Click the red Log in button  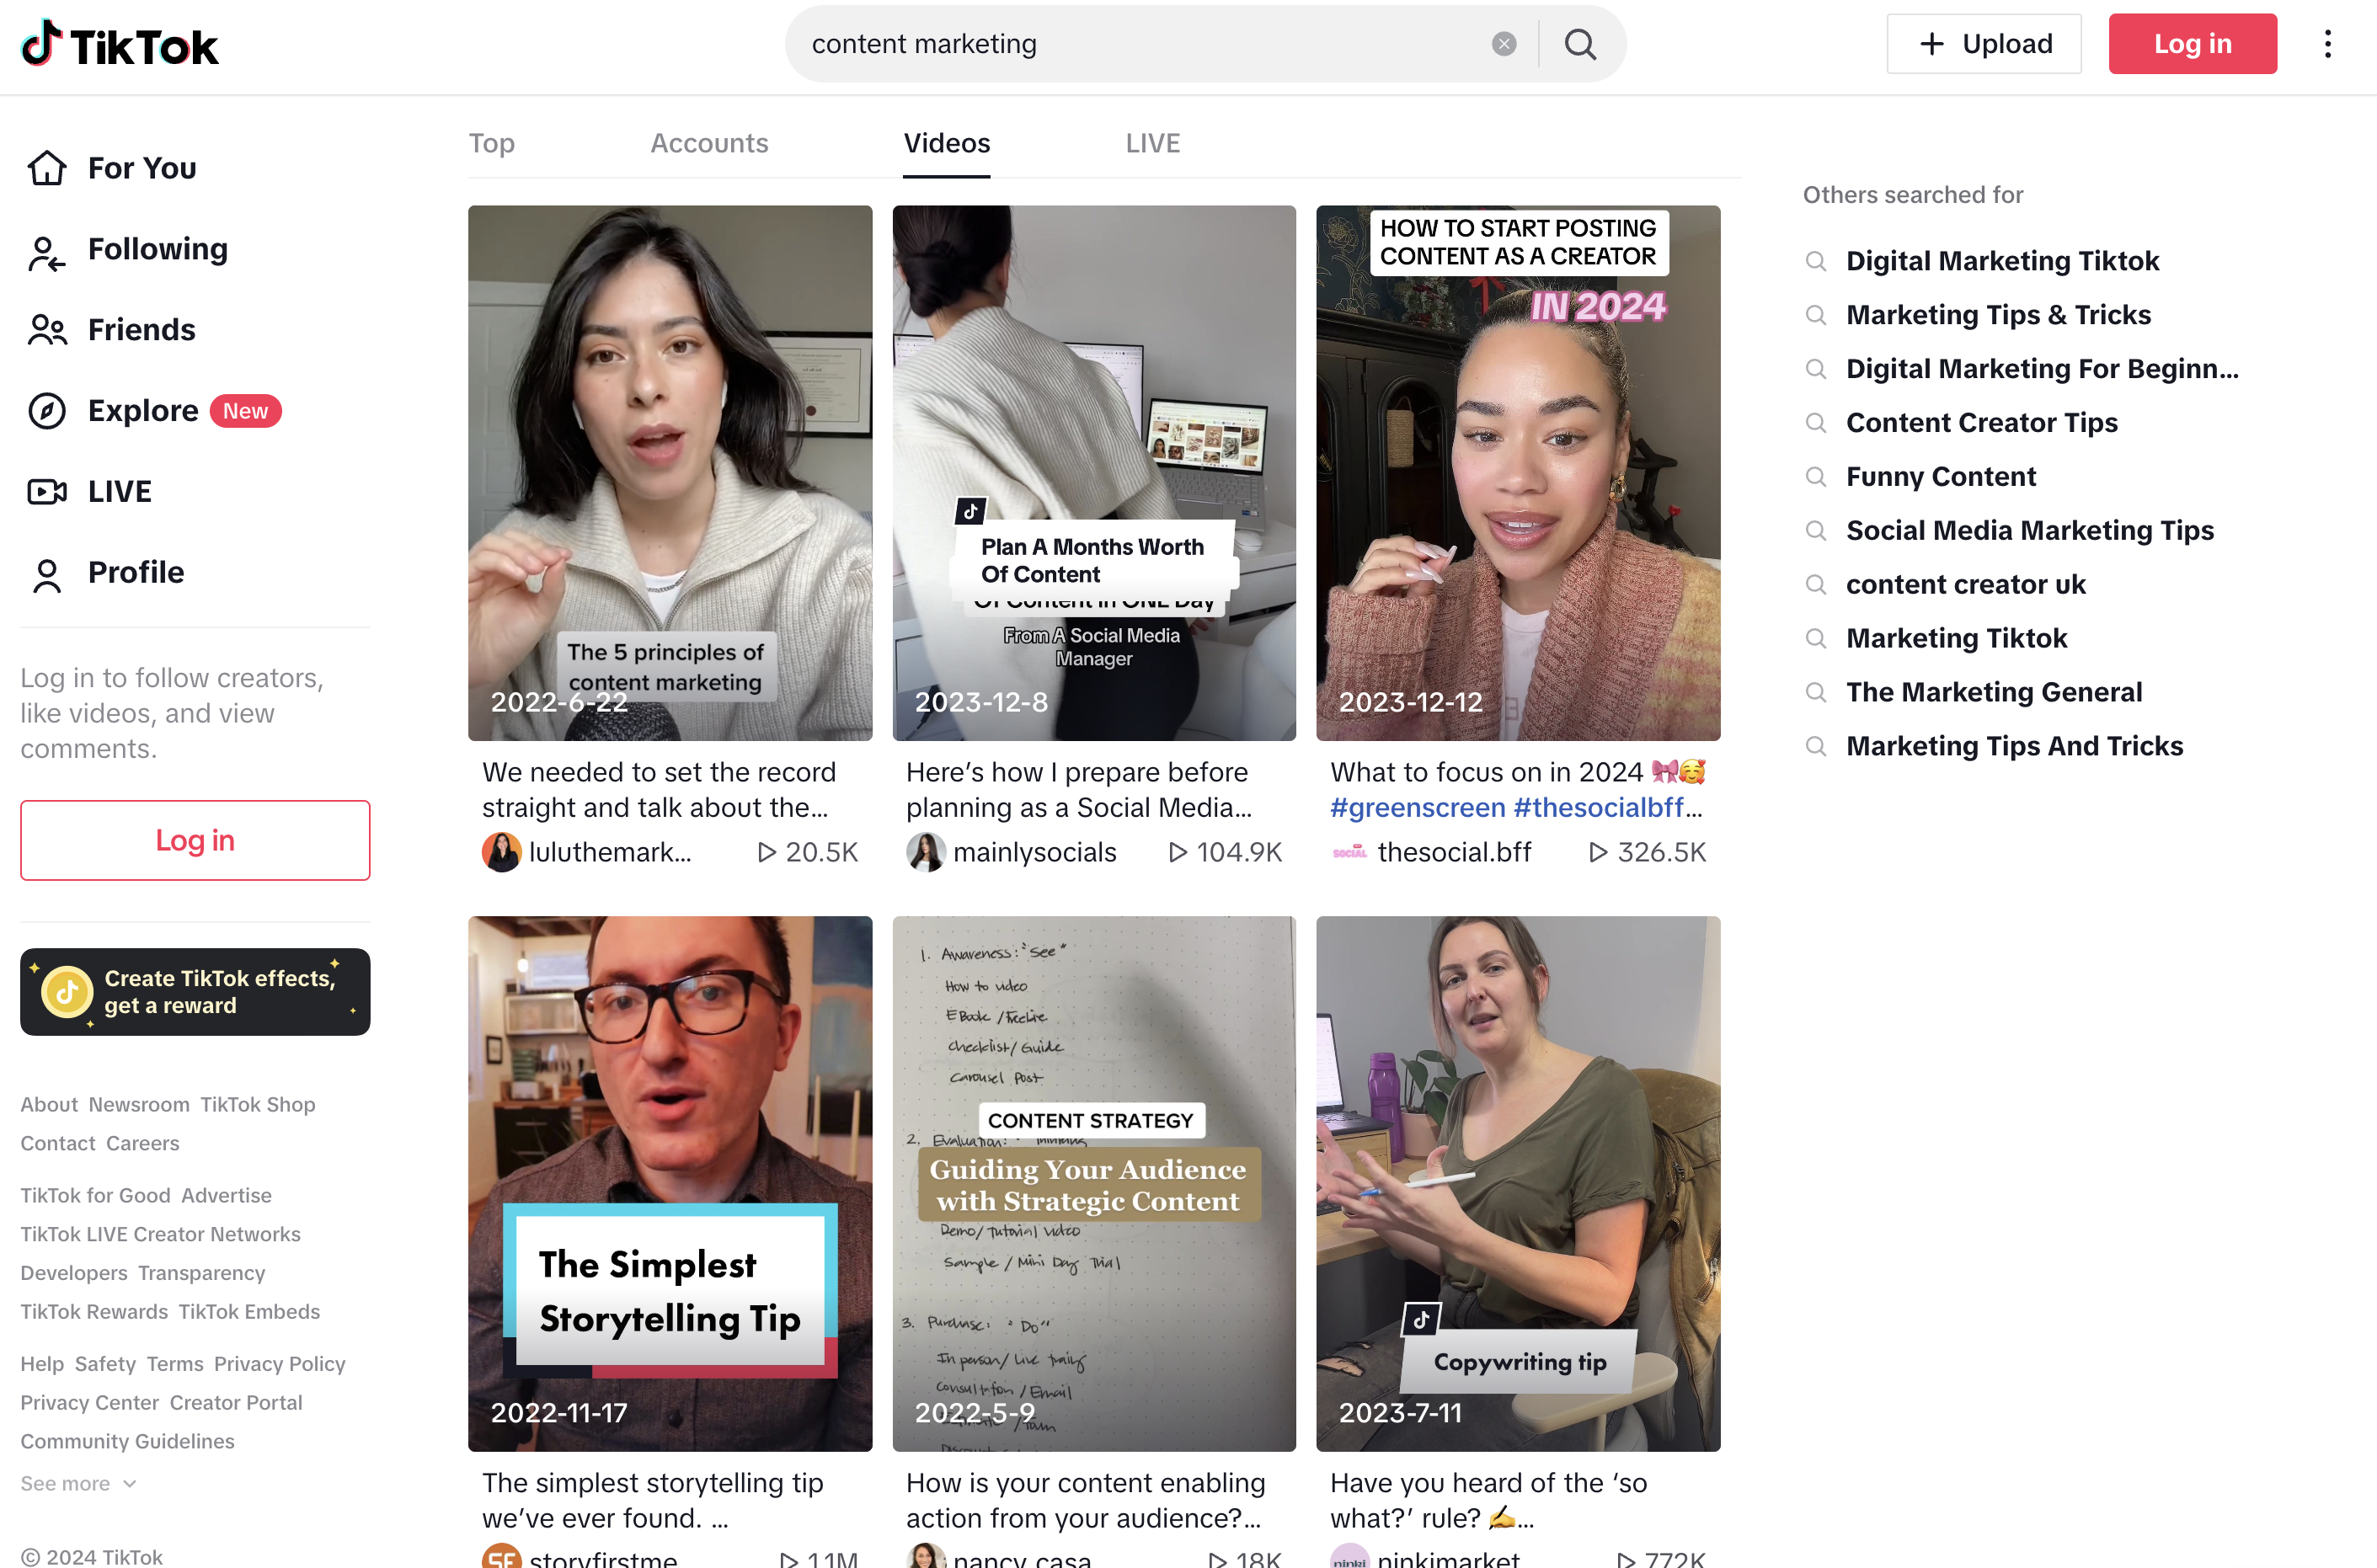point(2192,44)
